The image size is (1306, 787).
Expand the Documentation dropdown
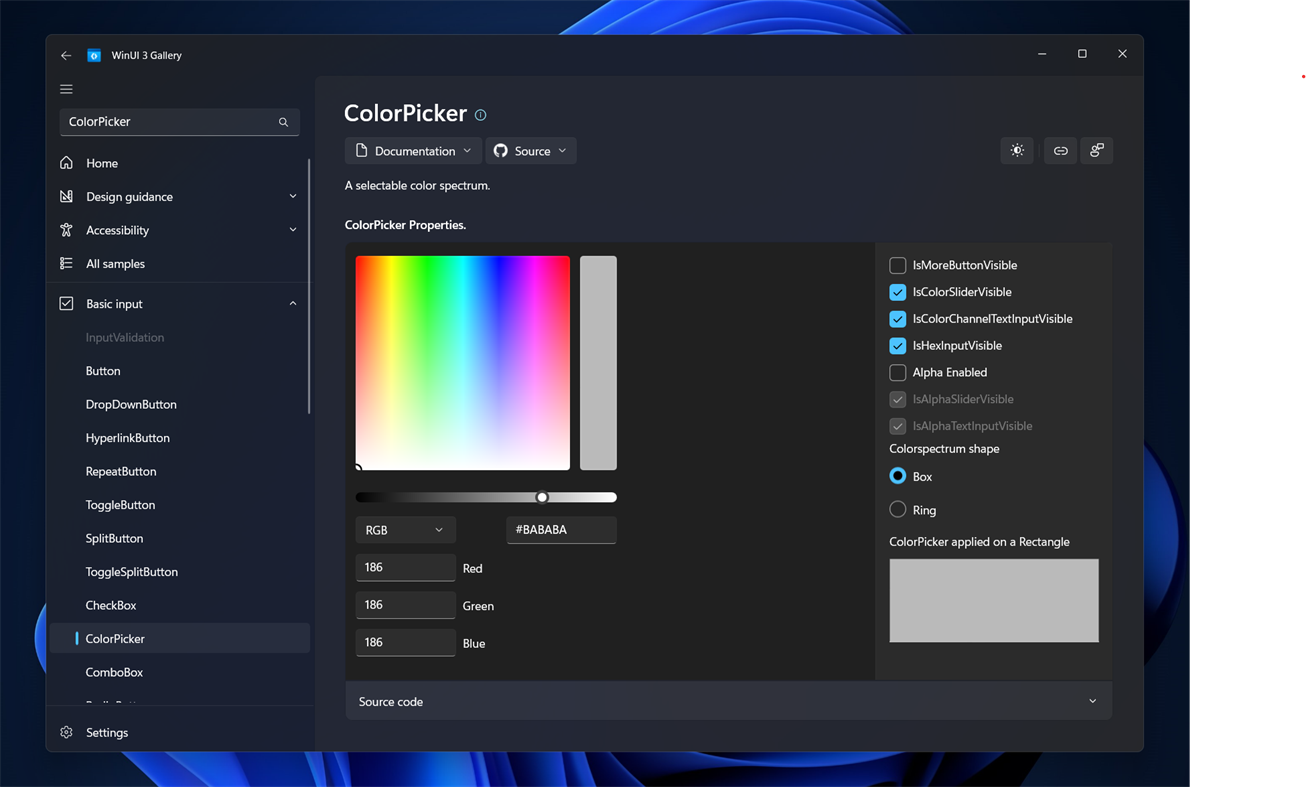click(x=413, y=150)
